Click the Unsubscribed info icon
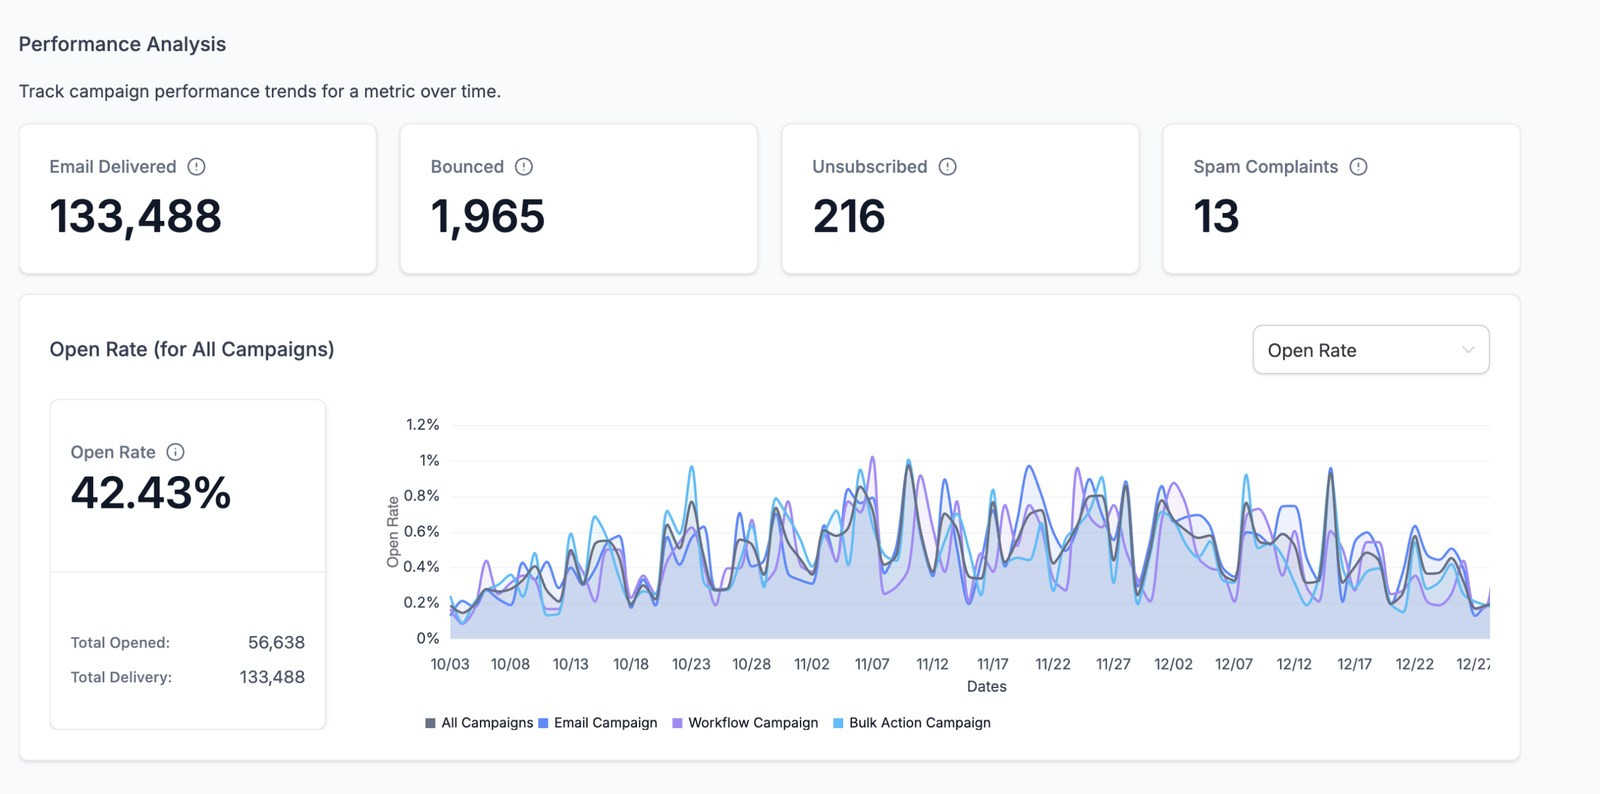 pos(948,167)
